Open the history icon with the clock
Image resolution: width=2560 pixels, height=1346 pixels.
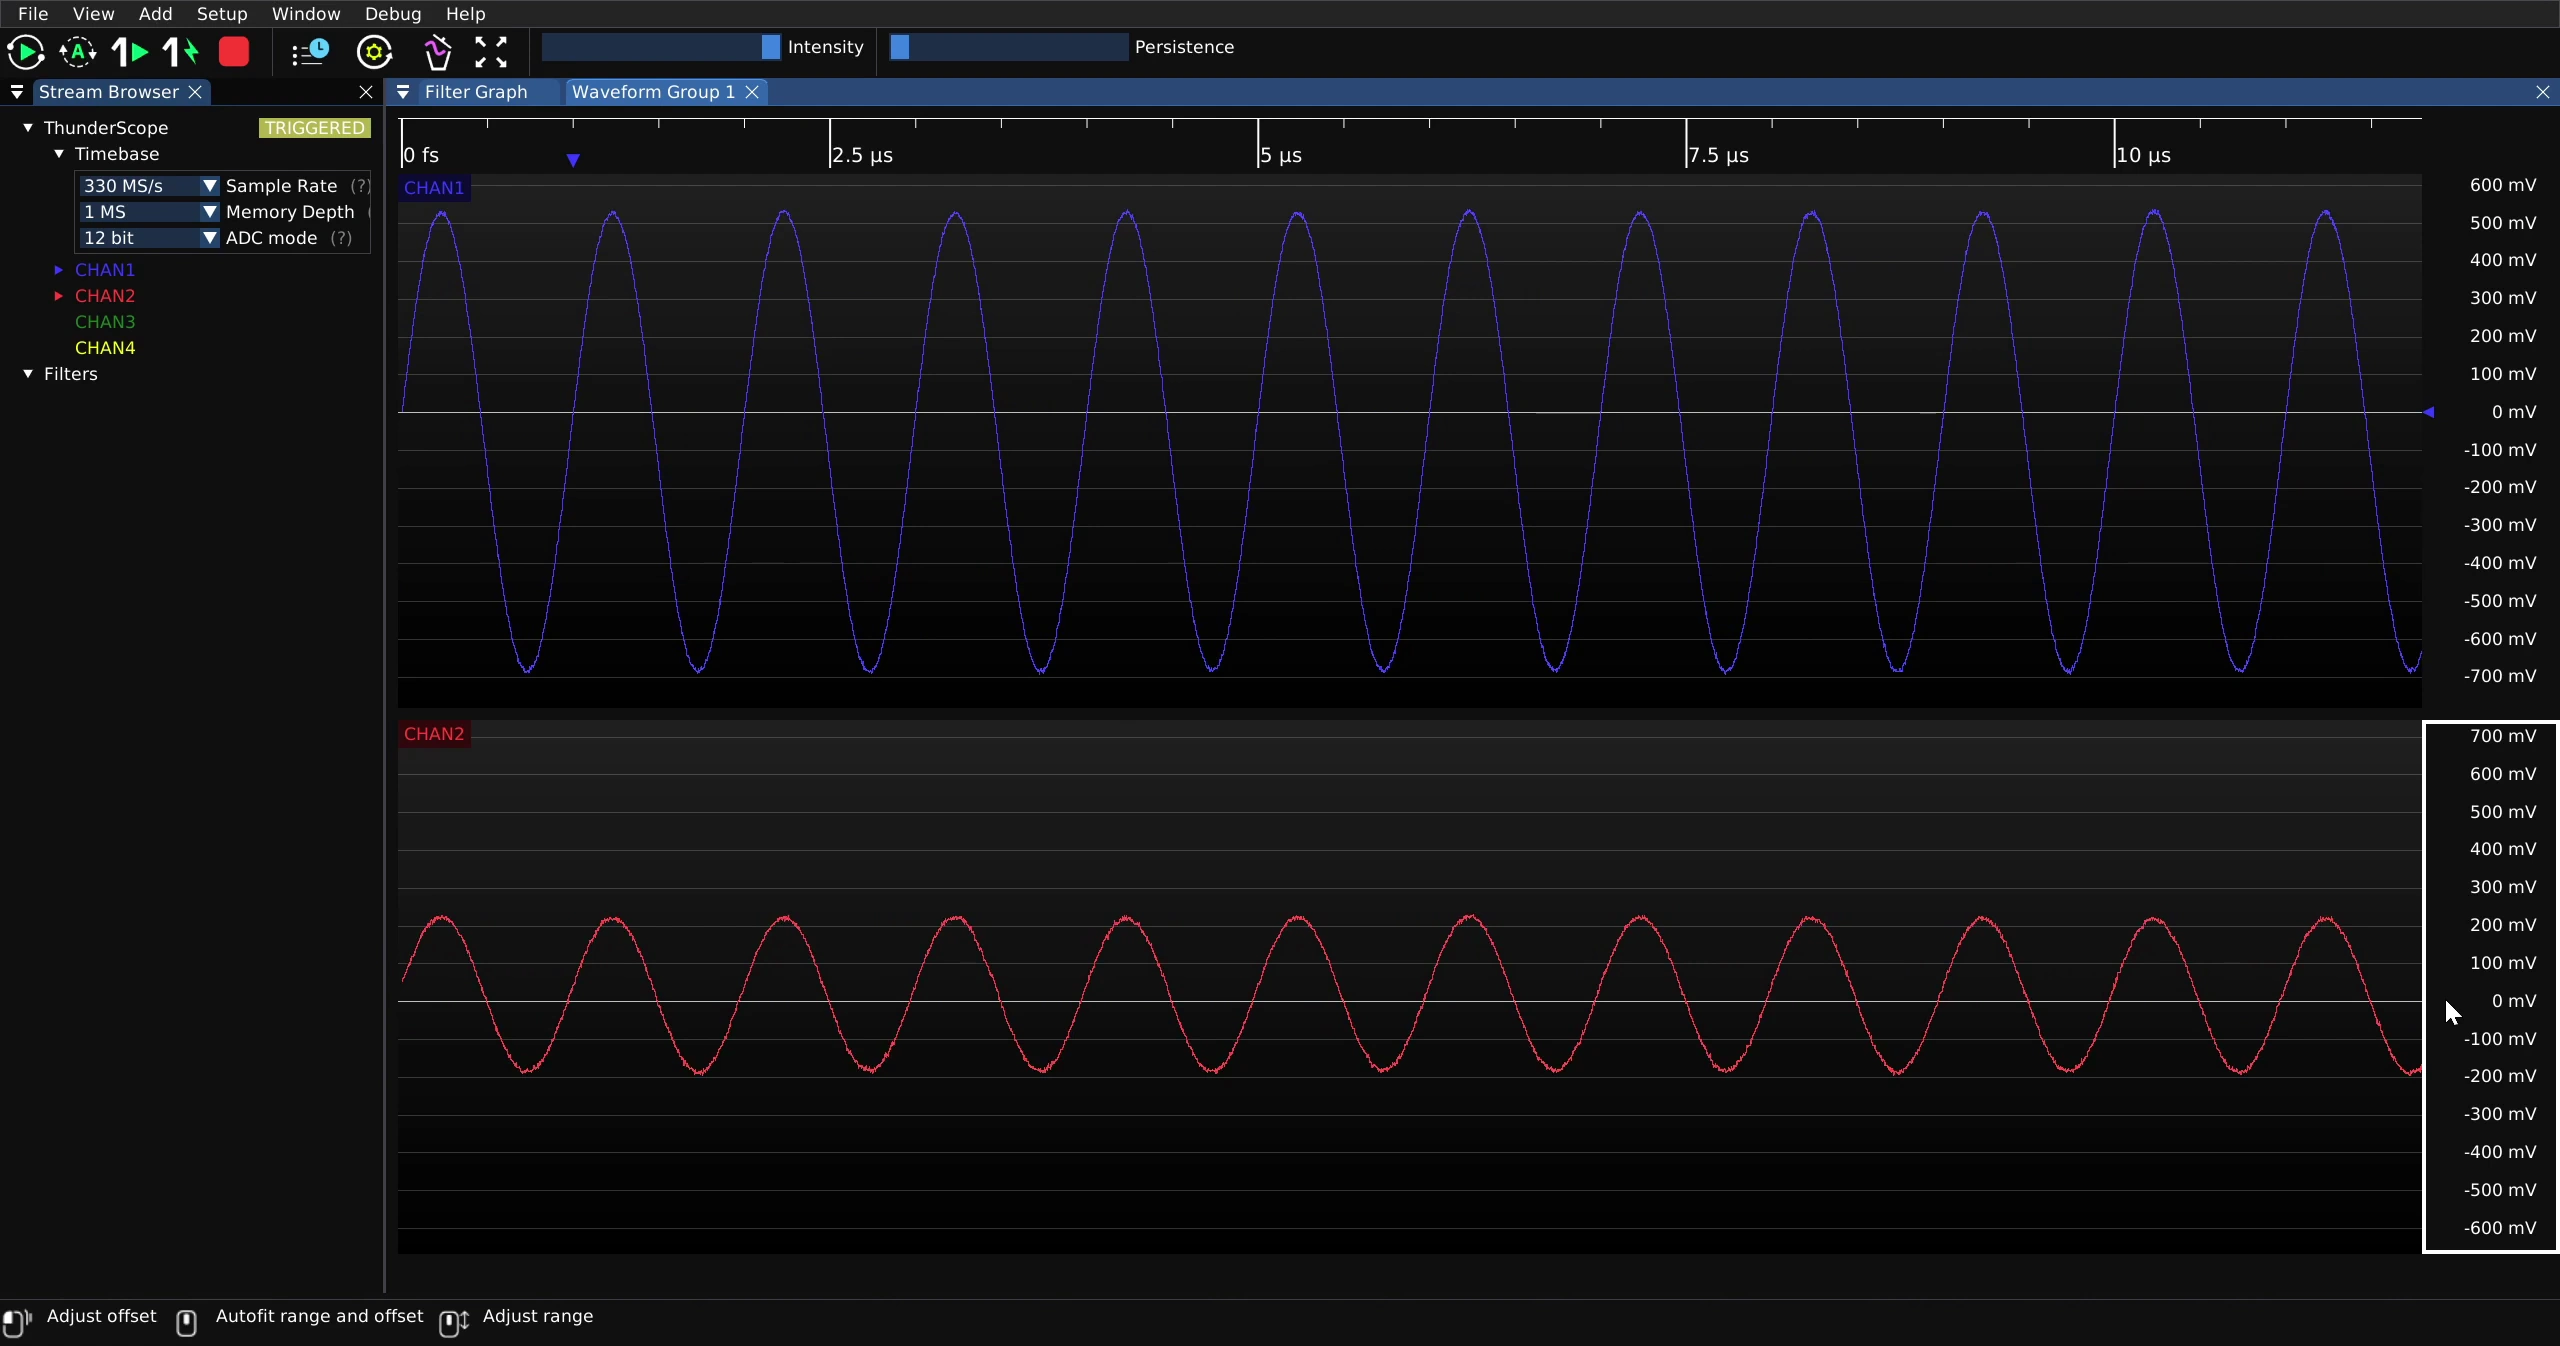(x=310, y=52)
